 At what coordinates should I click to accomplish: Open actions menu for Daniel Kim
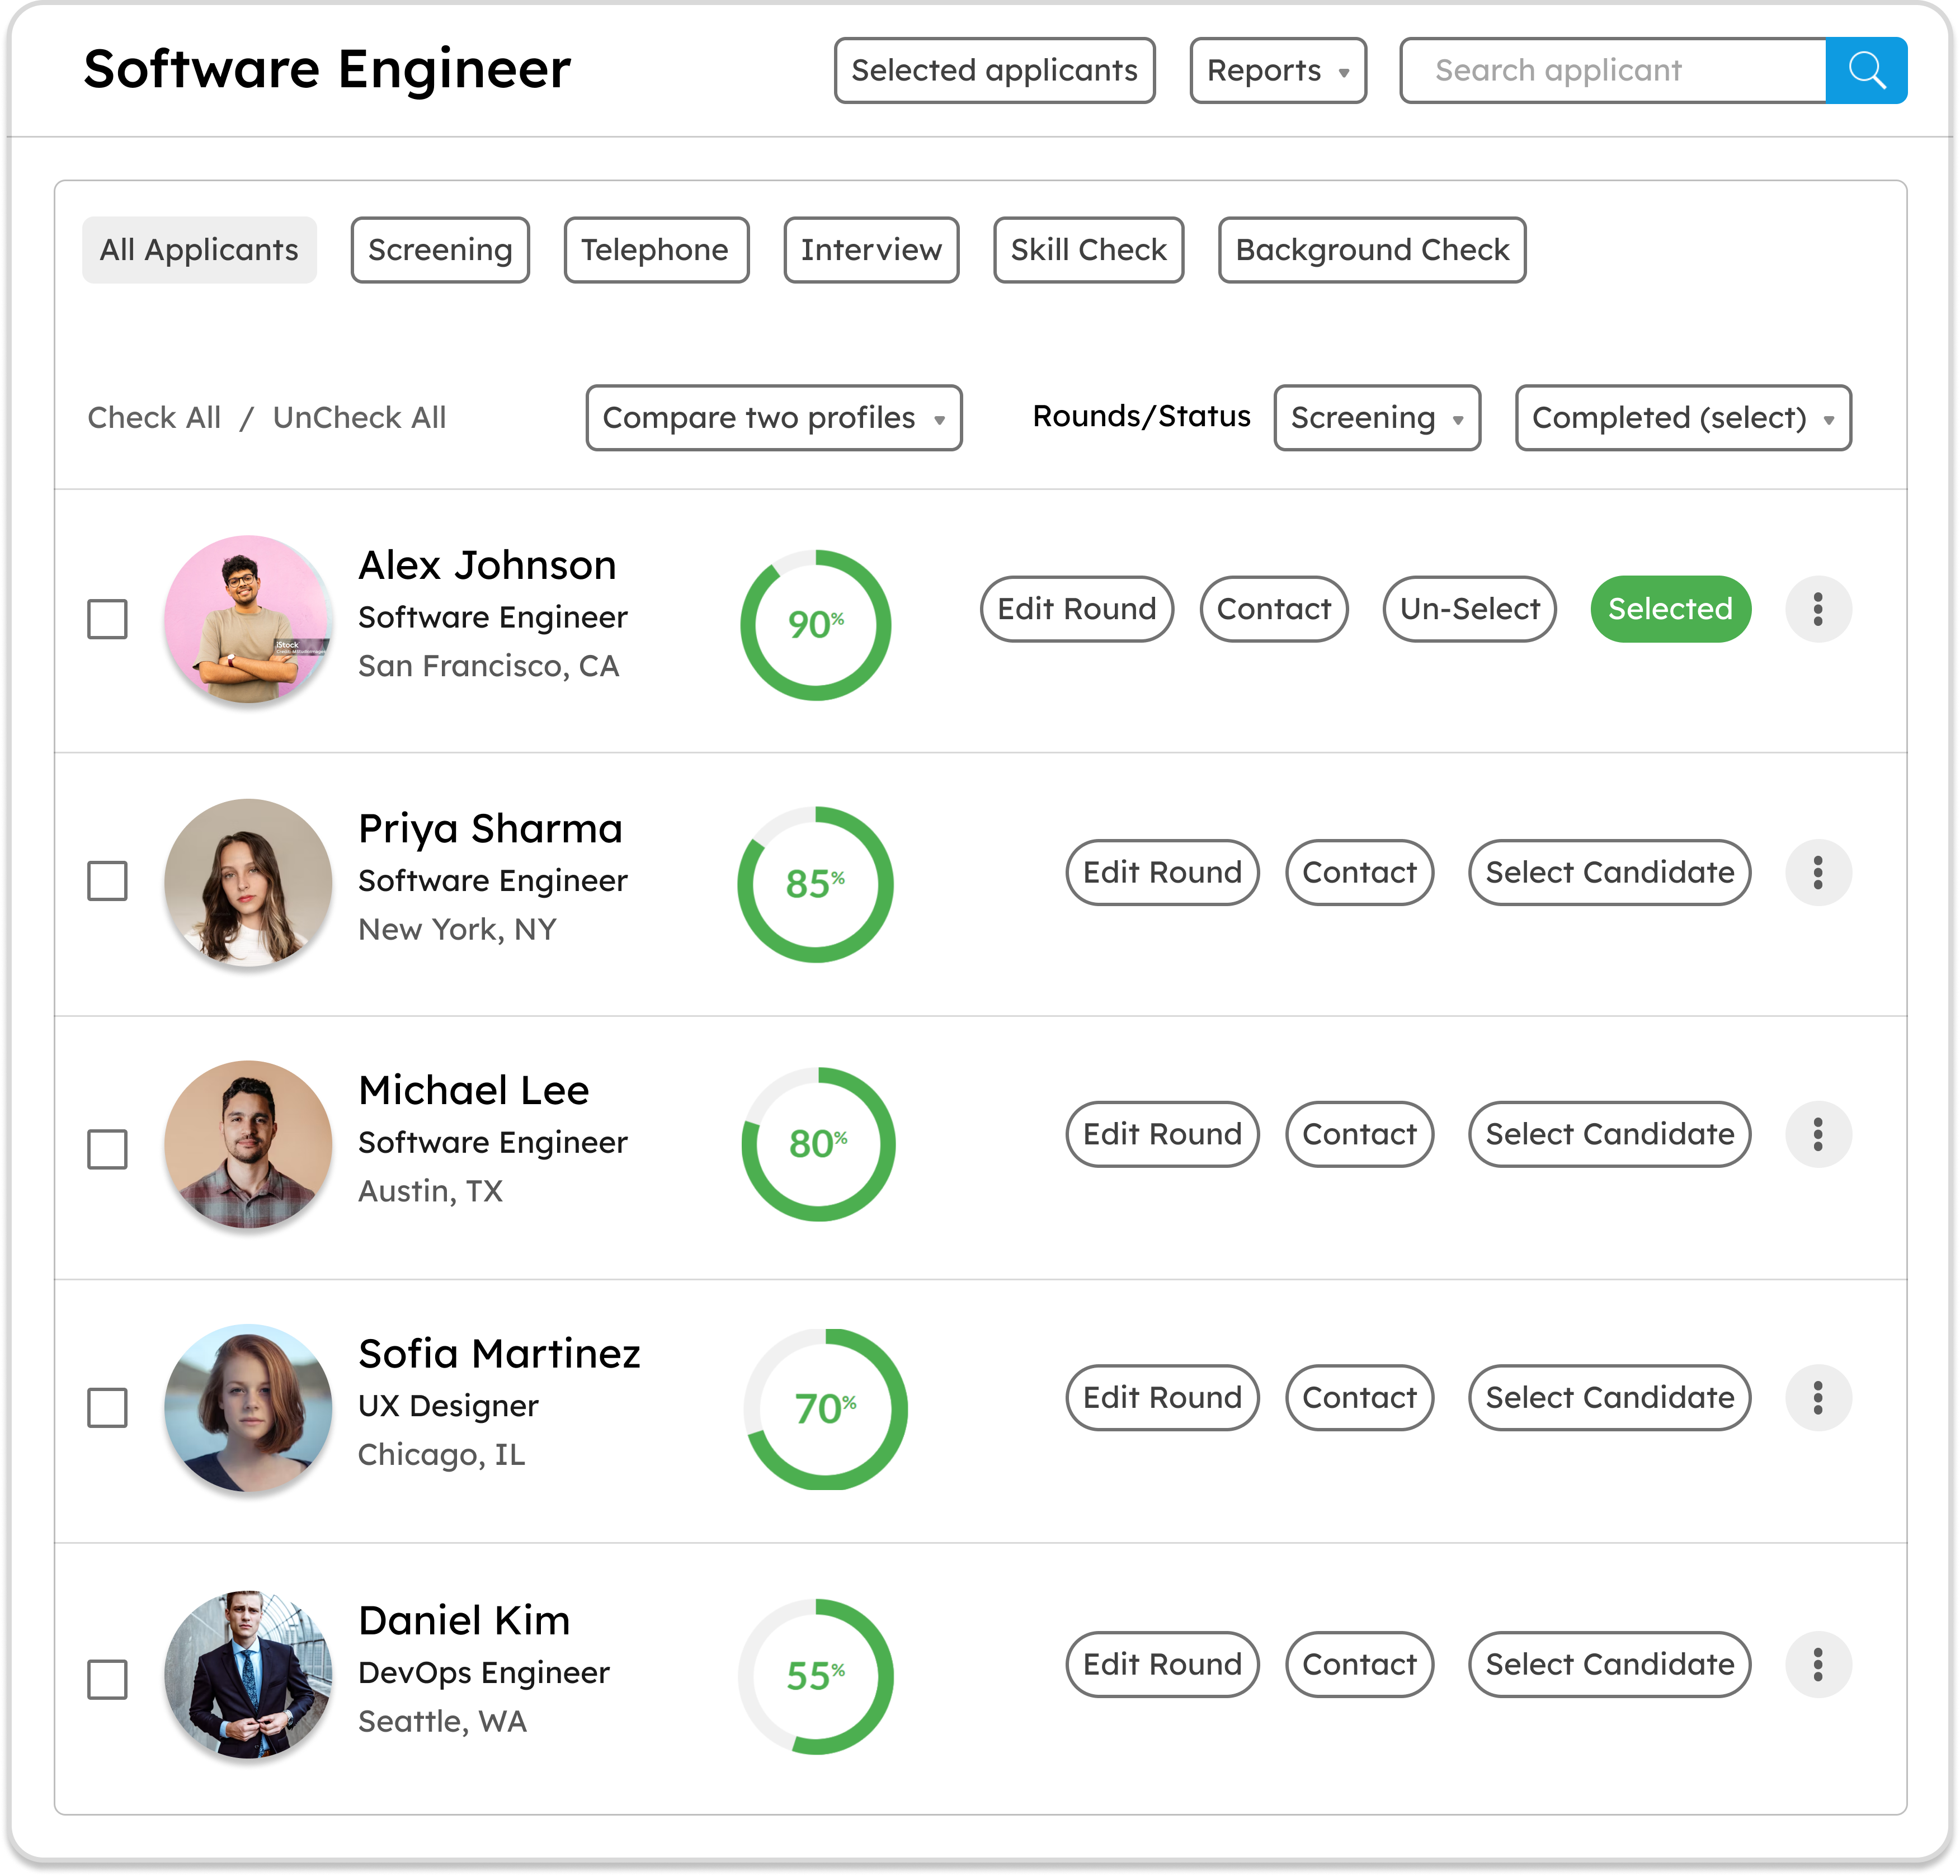click(1818, 1664)
